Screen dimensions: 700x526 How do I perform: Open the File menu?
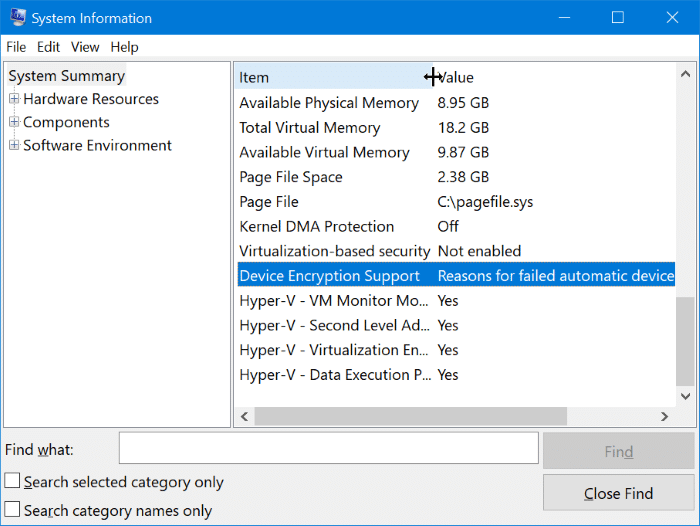16,47
